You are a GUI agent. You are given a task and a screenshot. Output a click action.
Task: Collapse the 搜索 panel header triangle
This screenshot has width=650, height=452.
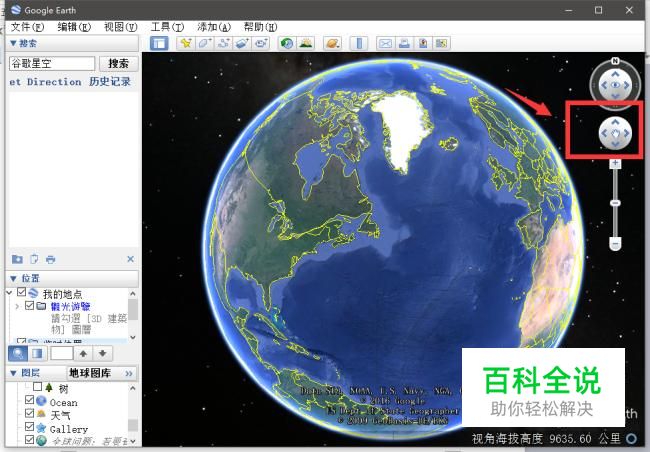coord(13,43)
